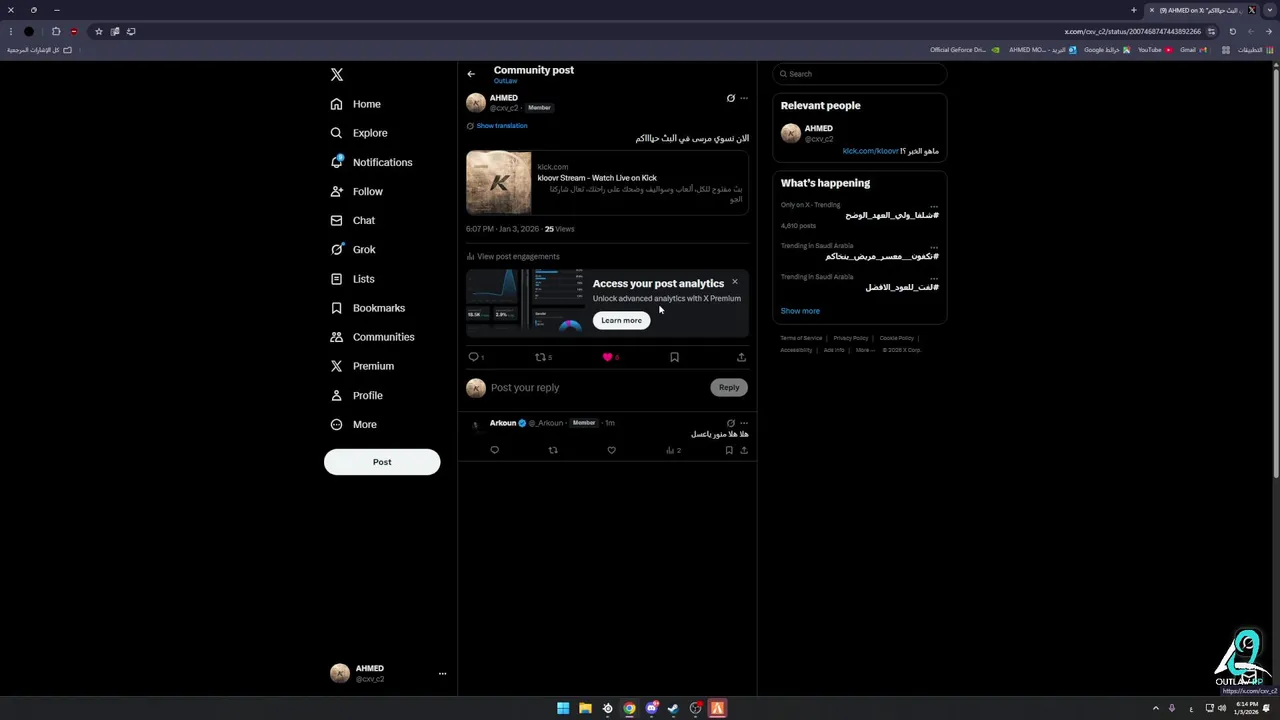Open Notifications from the sidebar
Screen dimensions: 1280x720
(371, 162)
